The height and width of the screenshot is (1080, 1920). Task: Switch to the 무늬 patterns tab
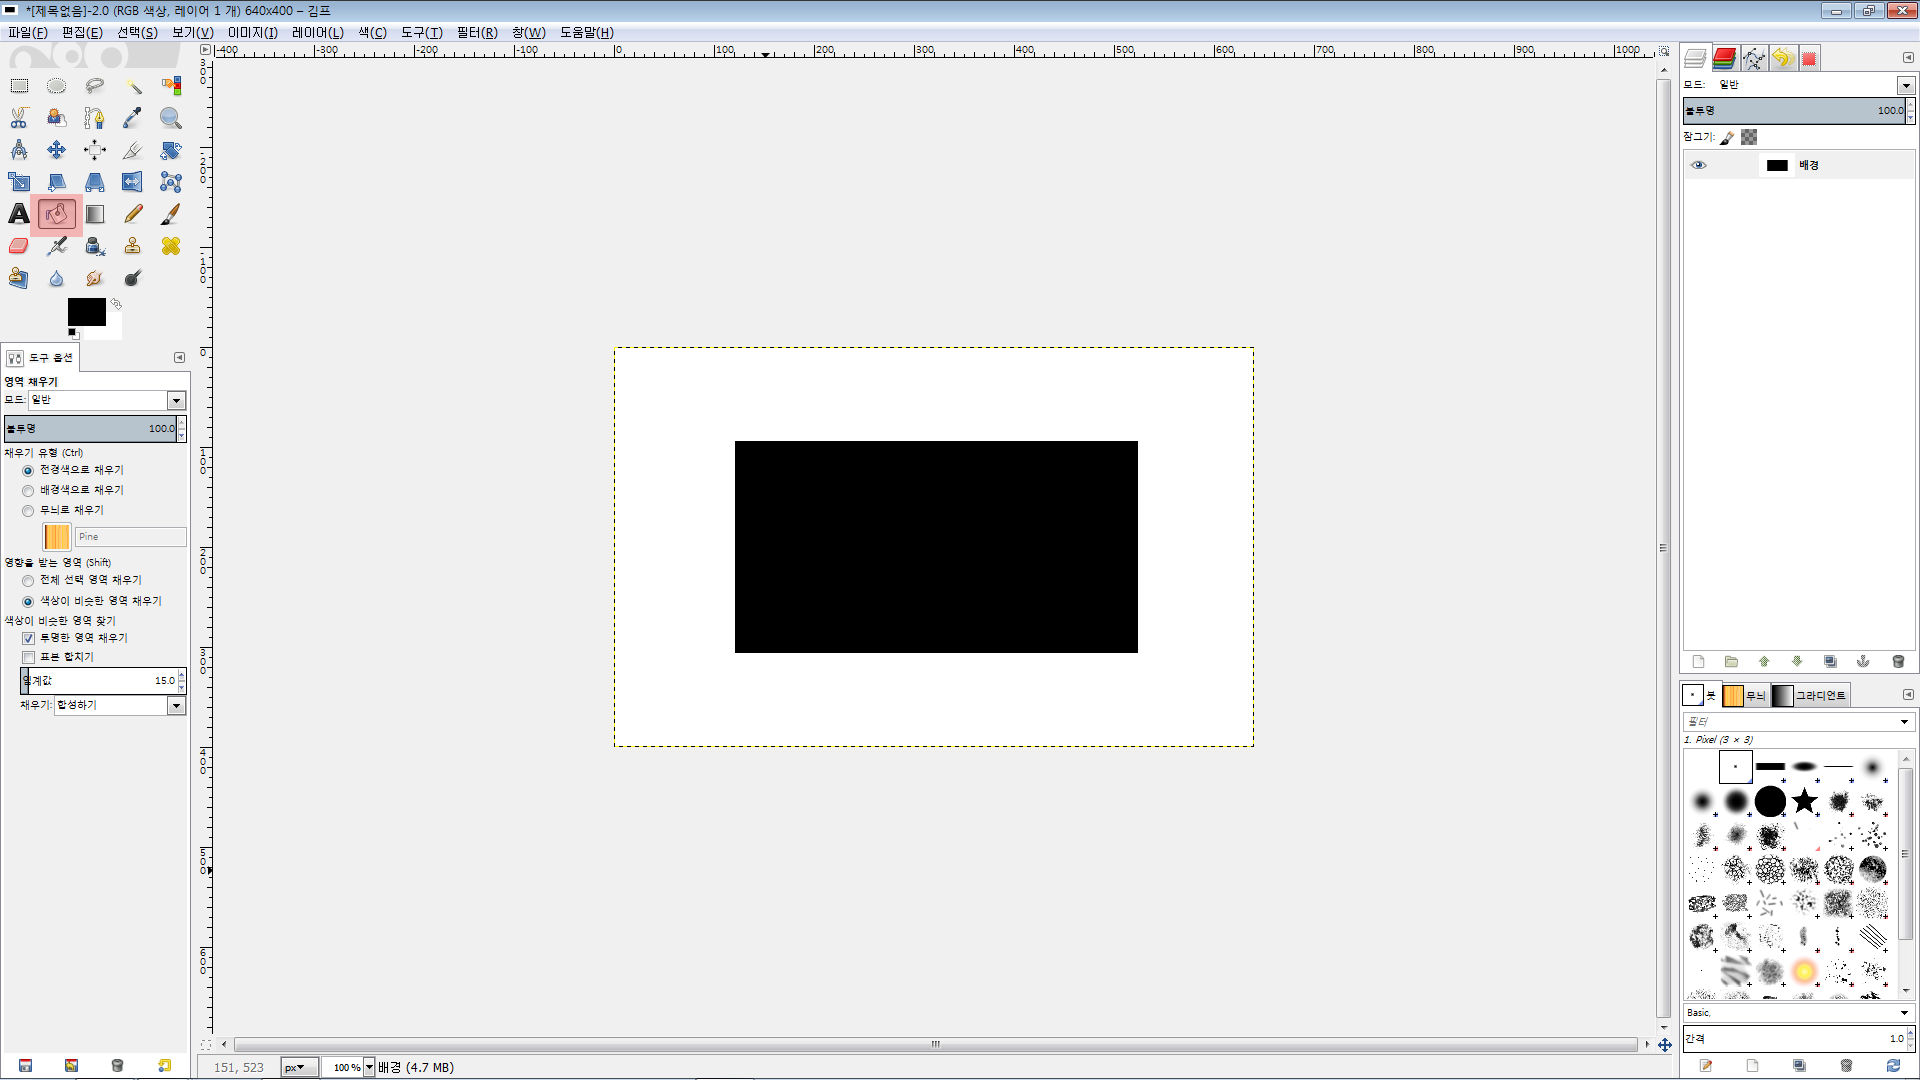point(1745,696)
